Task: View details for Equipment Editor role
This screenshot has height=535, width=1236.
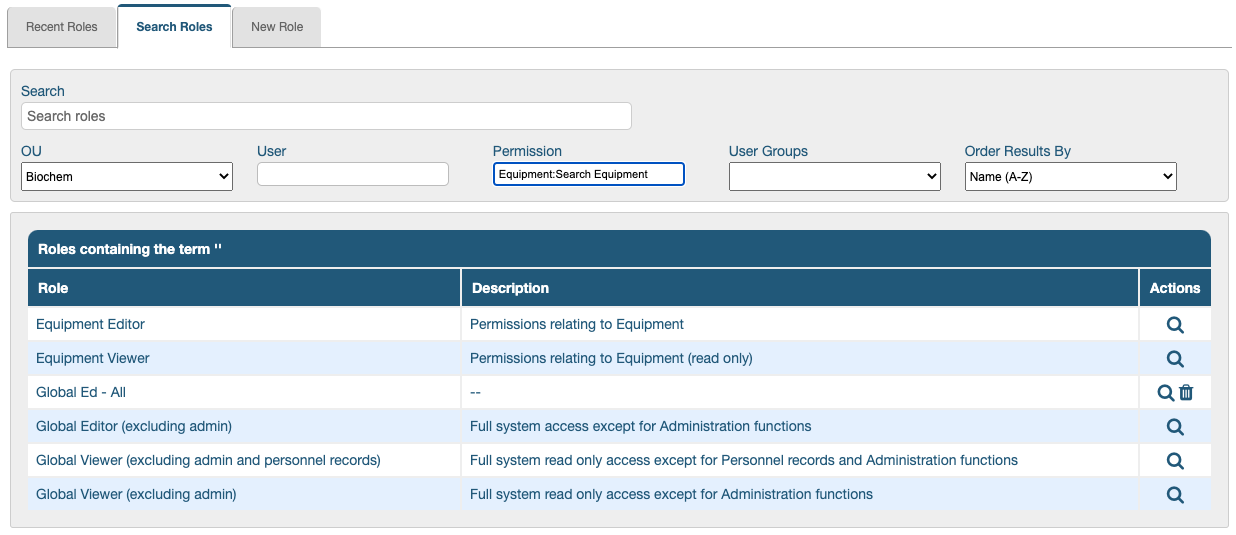Action: [1175, 325]
